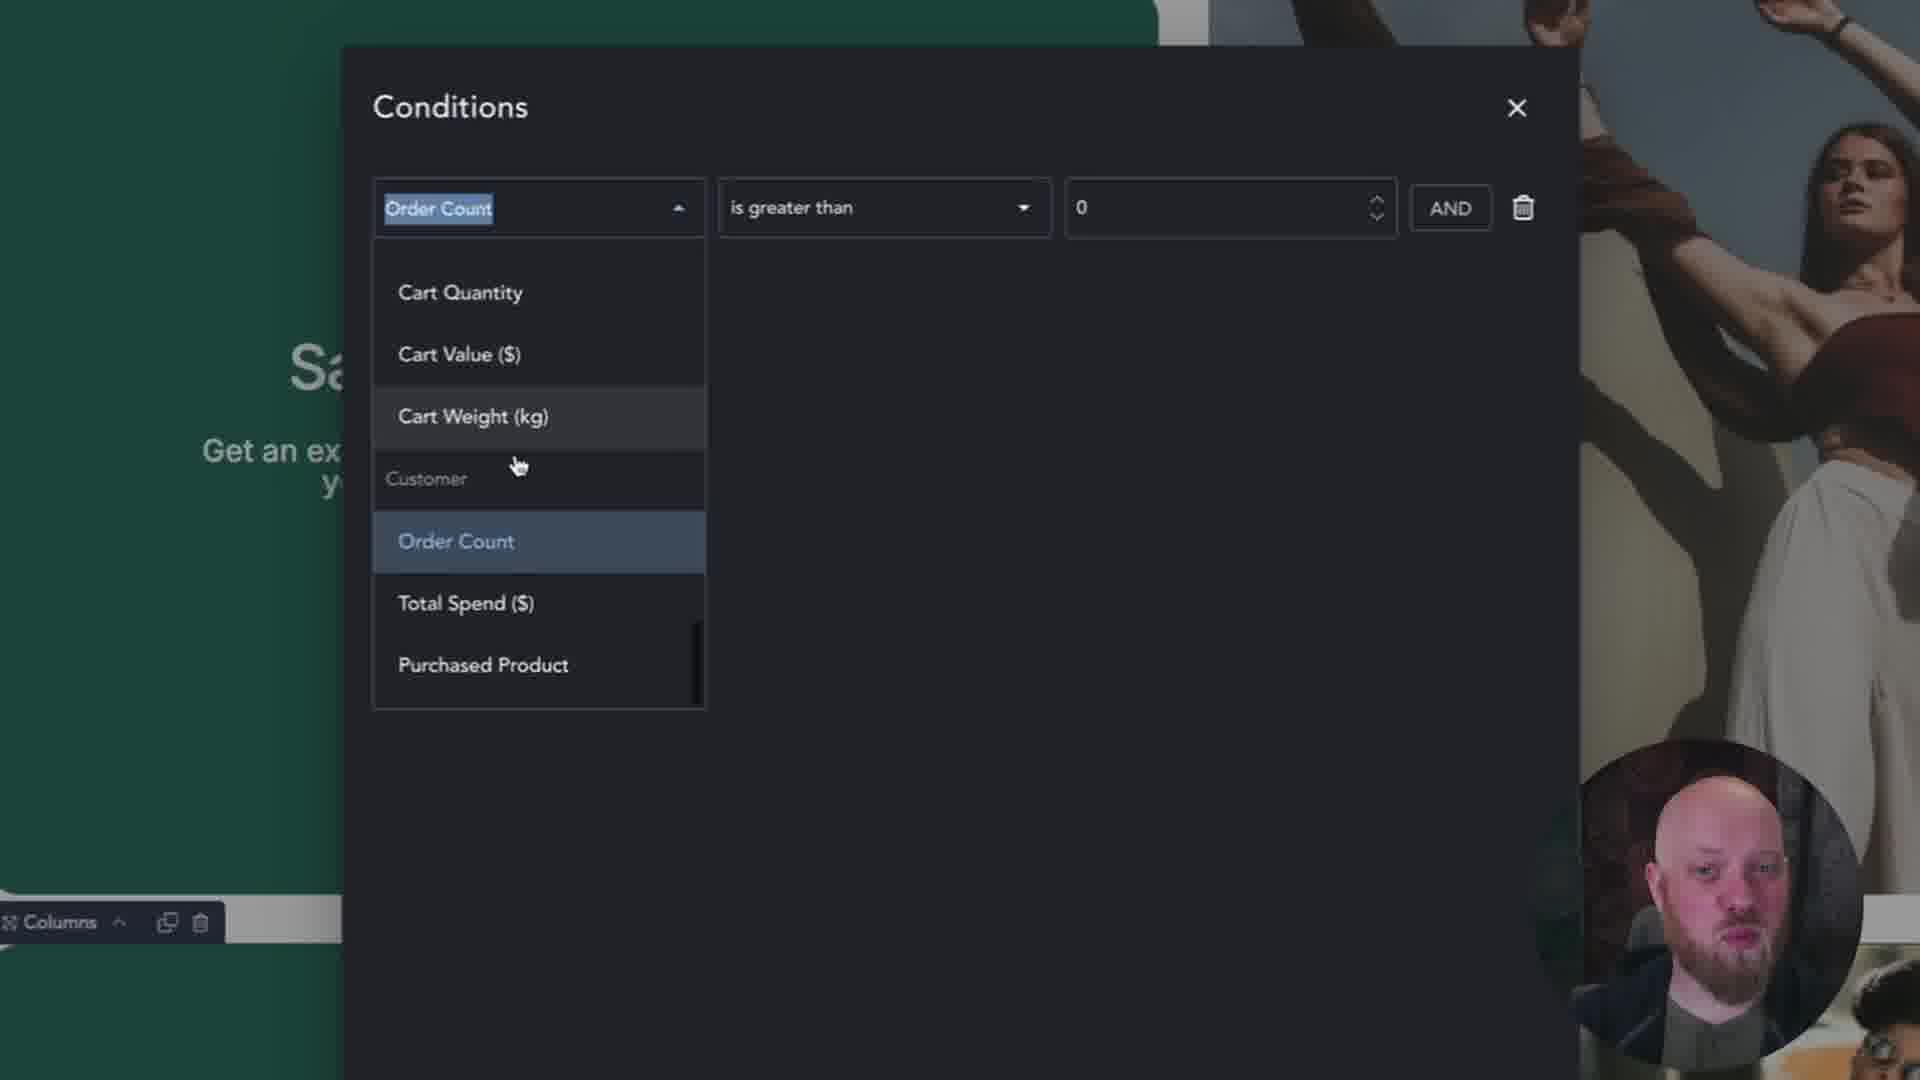Select Cart Value ($) option
Viewport: 1920px width, 1080px height.
point(539,355)
